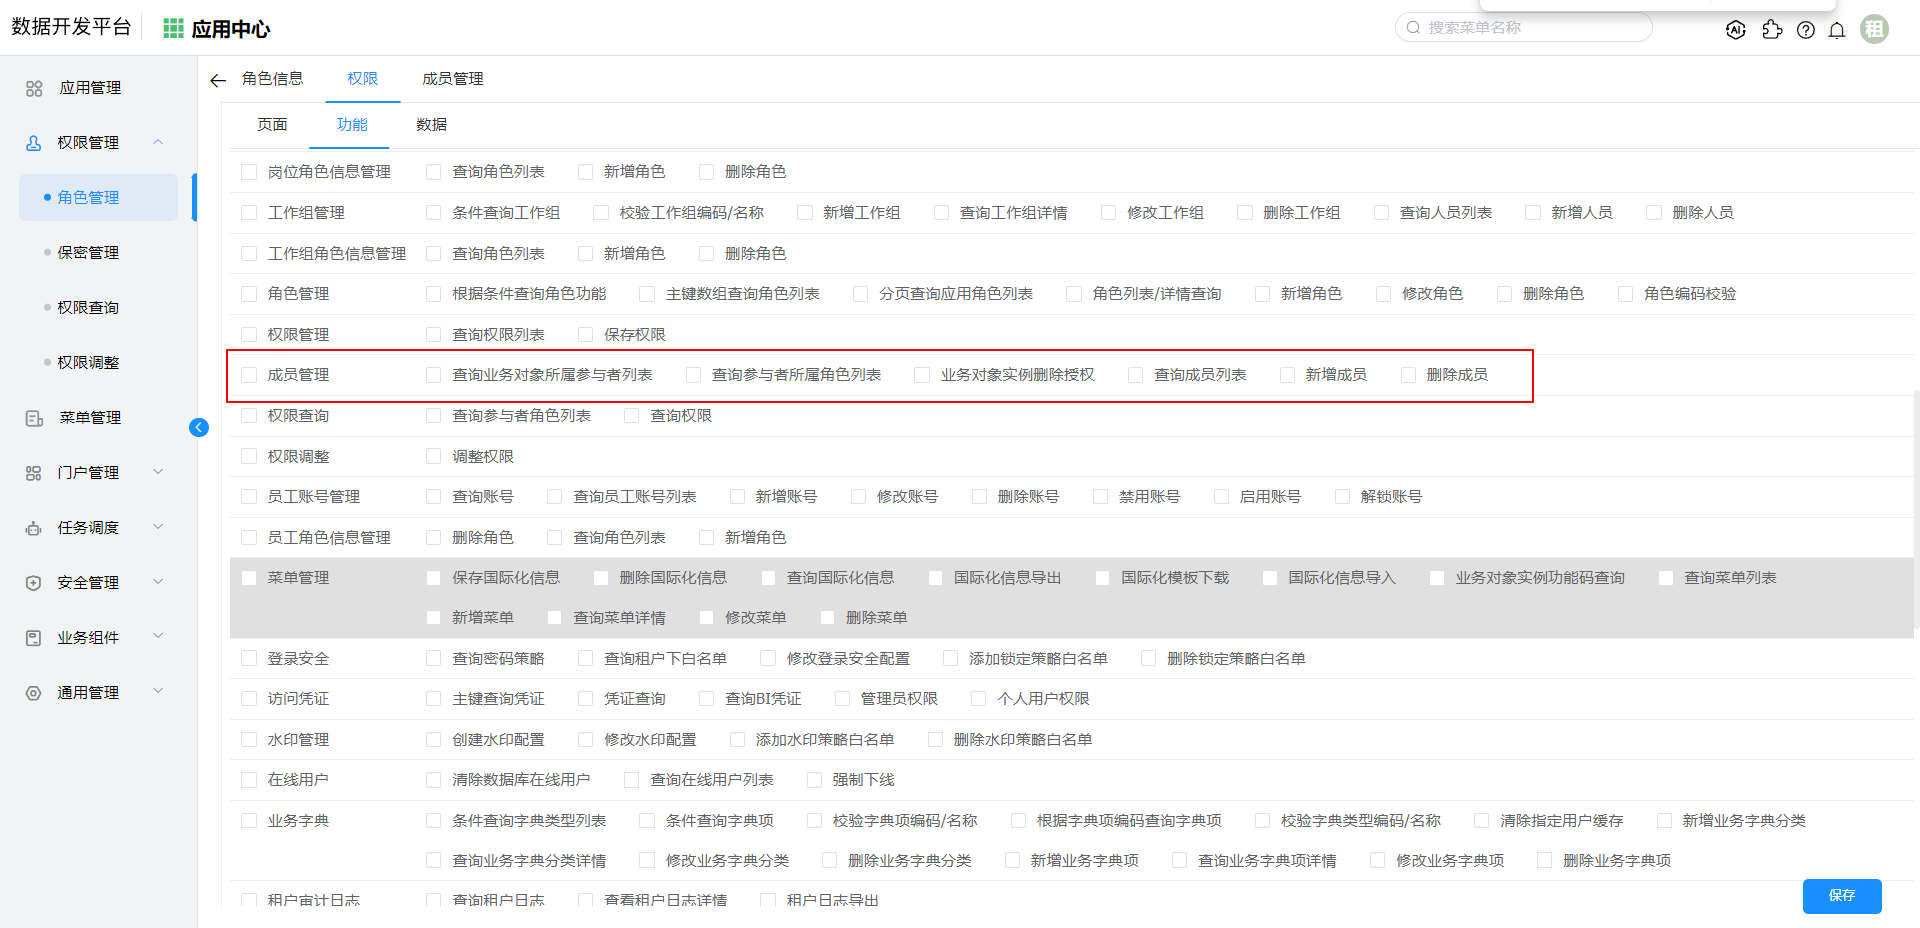The image size is (1920, 928).
Task: Click the AI assistant icon in header
Action: pos(1736,30)
